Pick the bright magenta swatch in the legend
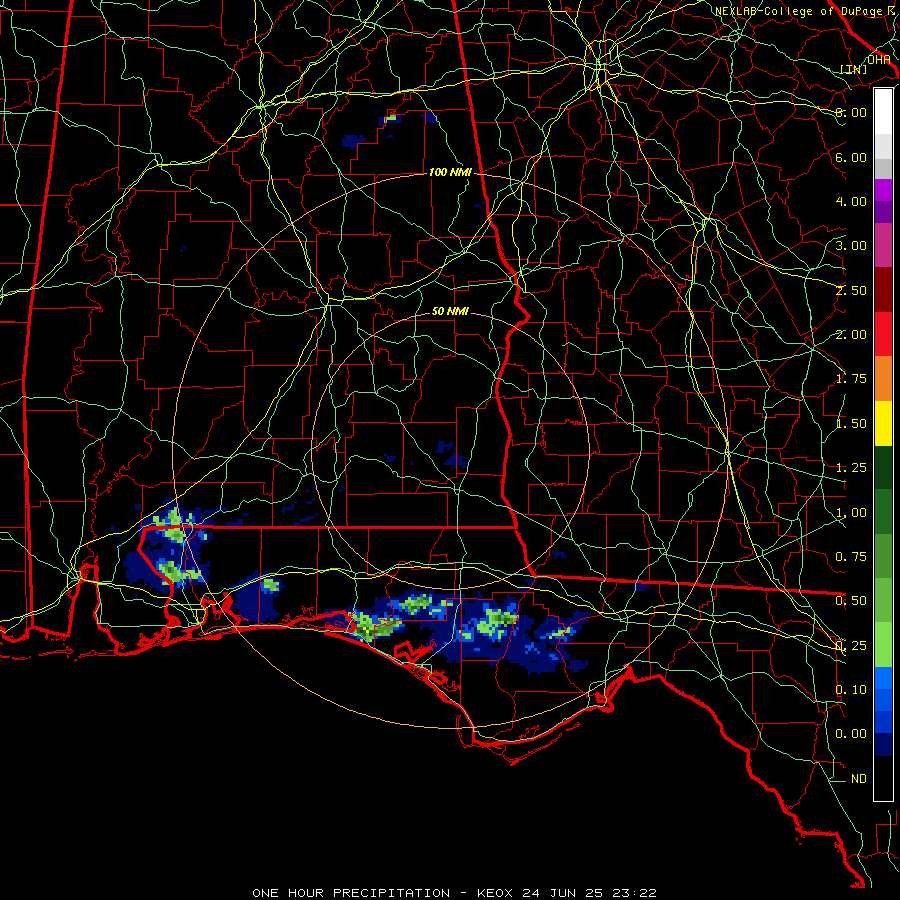The height and width of the screenshot is (900, 900). pos(883,190)
